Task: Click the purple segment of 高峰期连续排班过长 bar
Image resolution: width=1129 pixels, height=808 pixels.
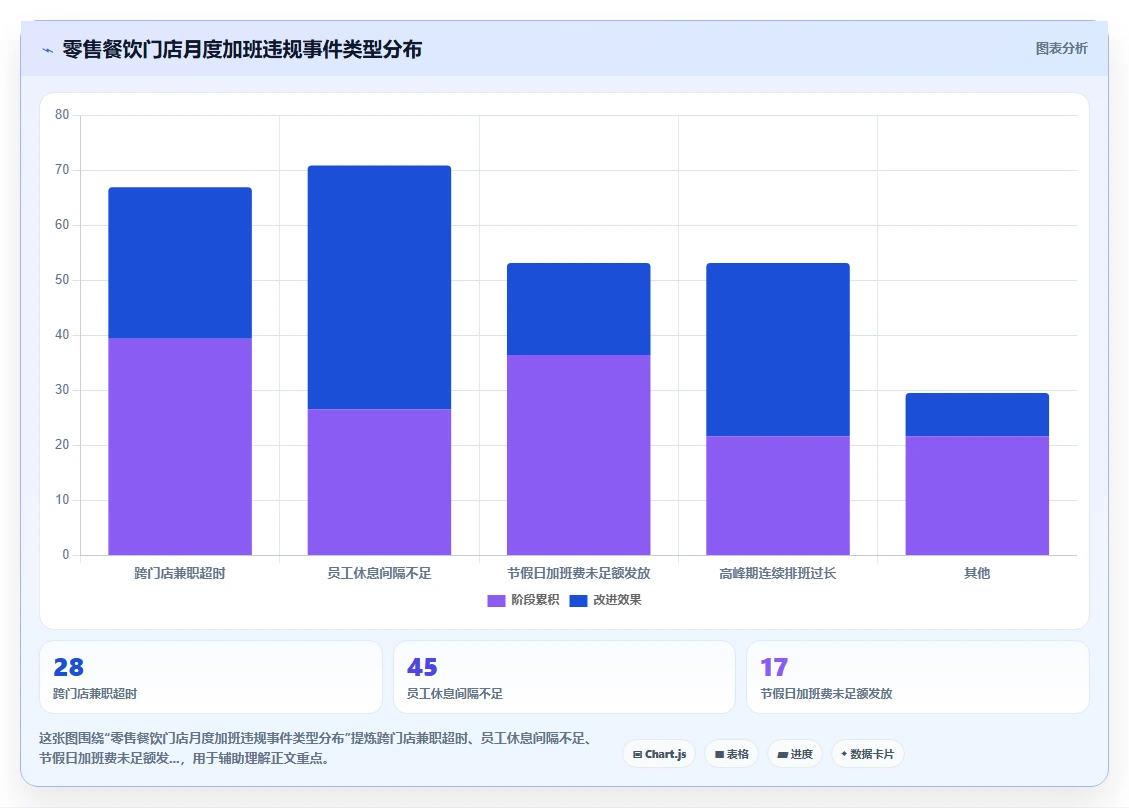Action: tap(778, 495)
